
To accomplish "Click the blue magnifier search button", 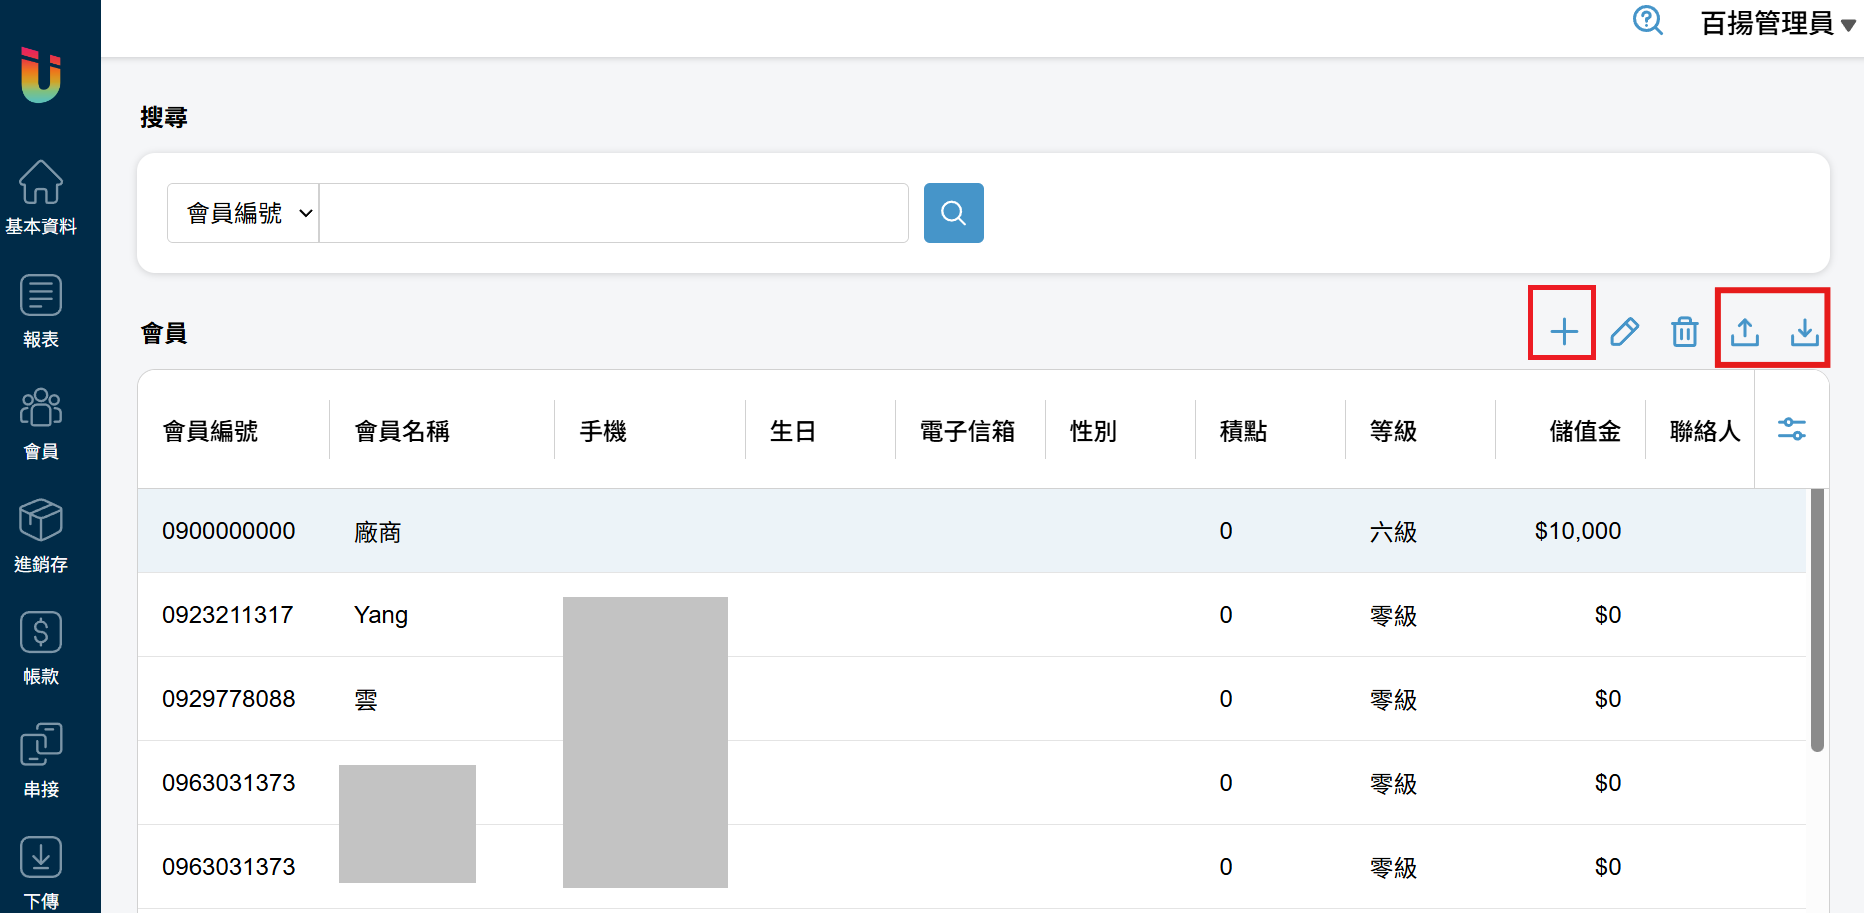I will [953, 213].
